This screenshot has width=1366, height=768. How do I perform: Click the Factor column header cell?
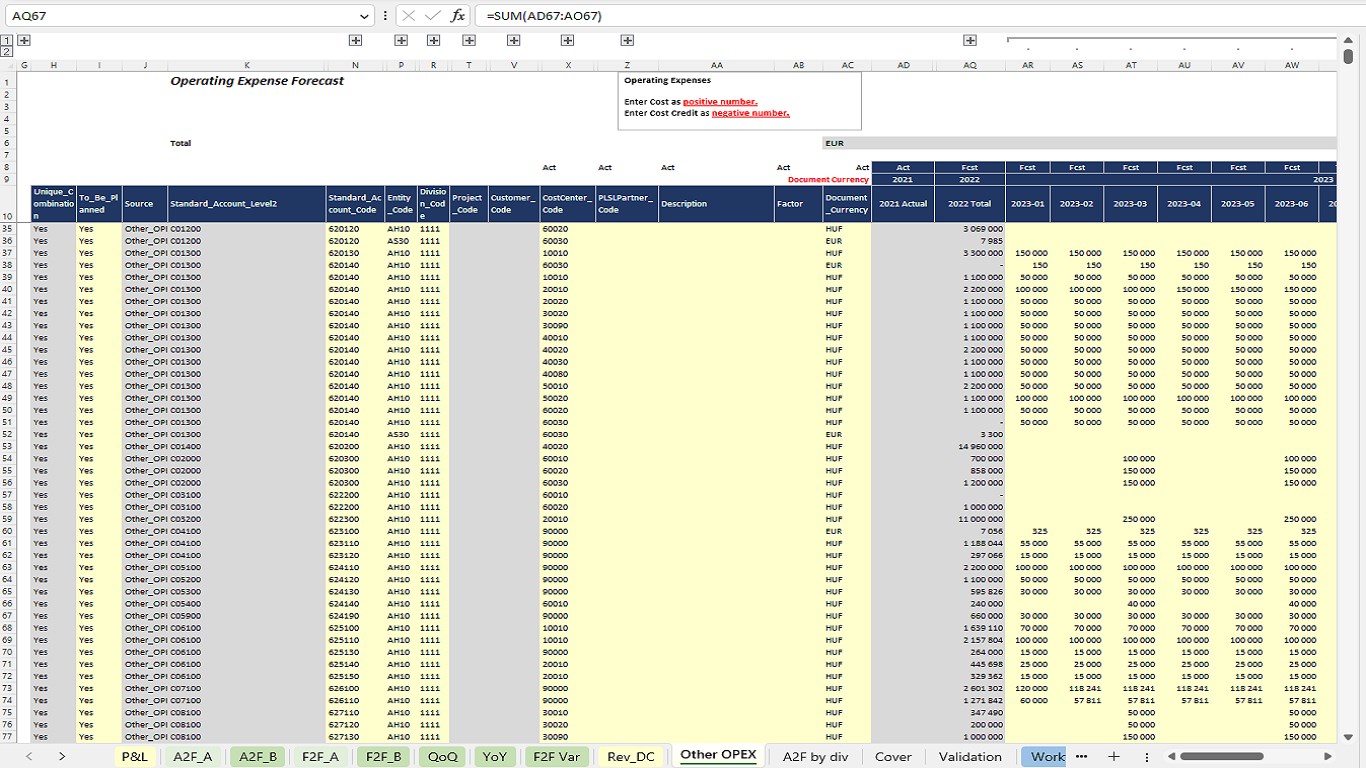pyautogui.click(x=798, y=204)
